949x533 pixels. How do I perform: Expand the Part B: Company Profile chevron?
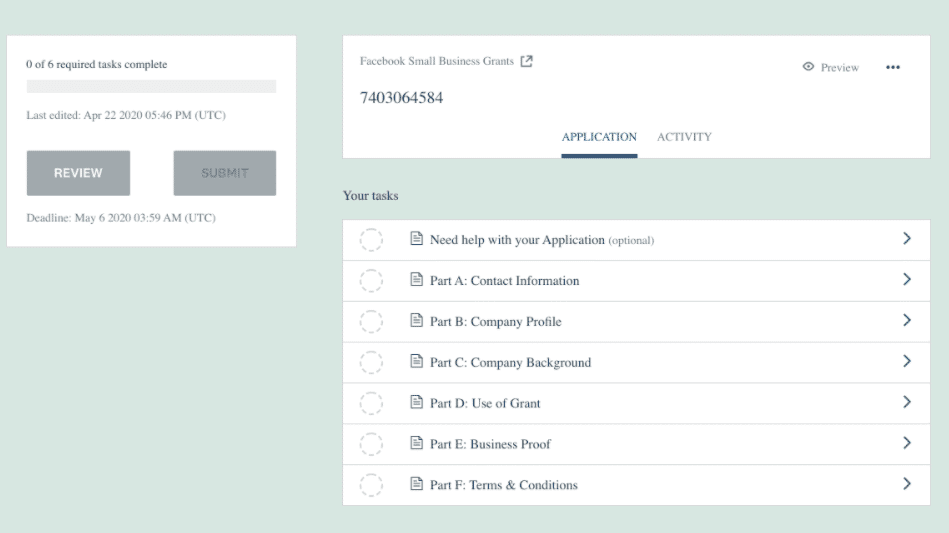click(907, 320)
